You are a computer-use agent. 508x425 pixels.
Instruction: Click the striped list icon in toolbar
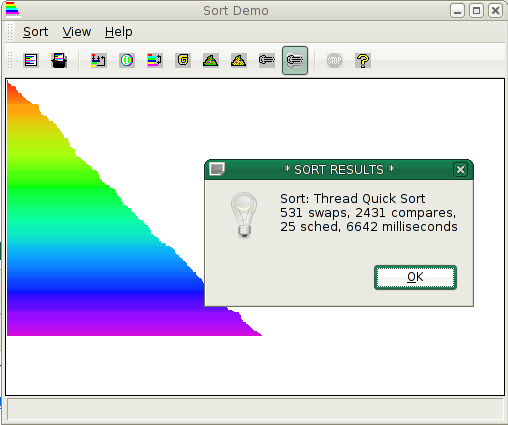tap(31, 61)
